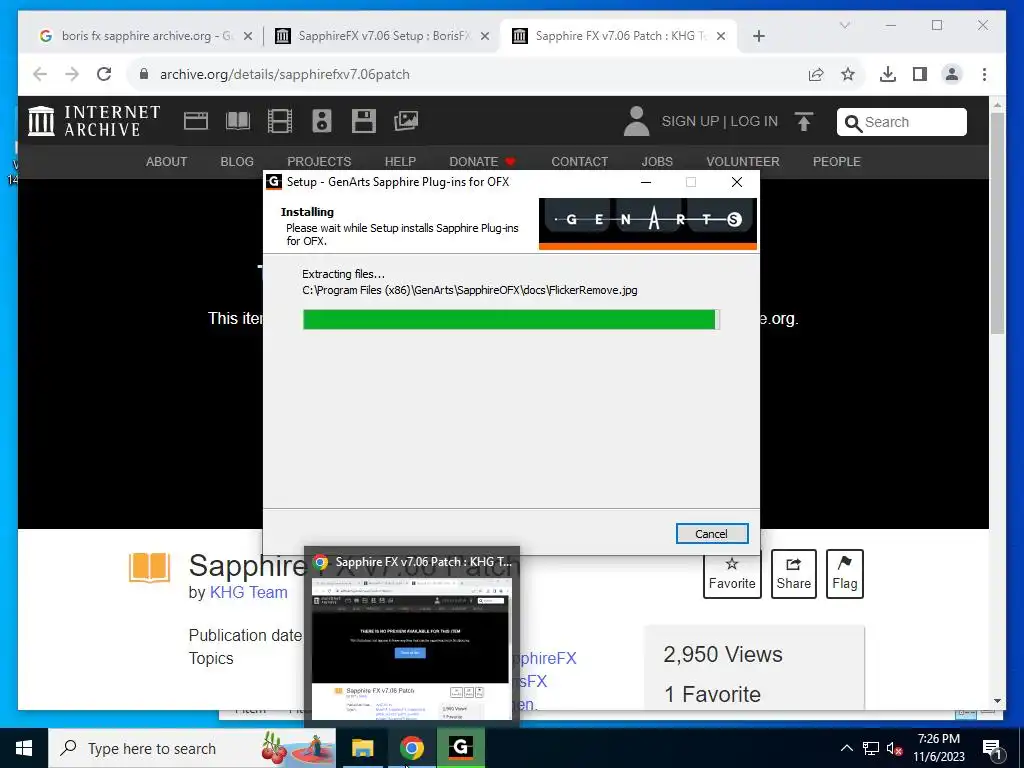Click the taskbar clock showing 7:26 PM
This screenshot has height=768, width=1024.
click(938, 748)
